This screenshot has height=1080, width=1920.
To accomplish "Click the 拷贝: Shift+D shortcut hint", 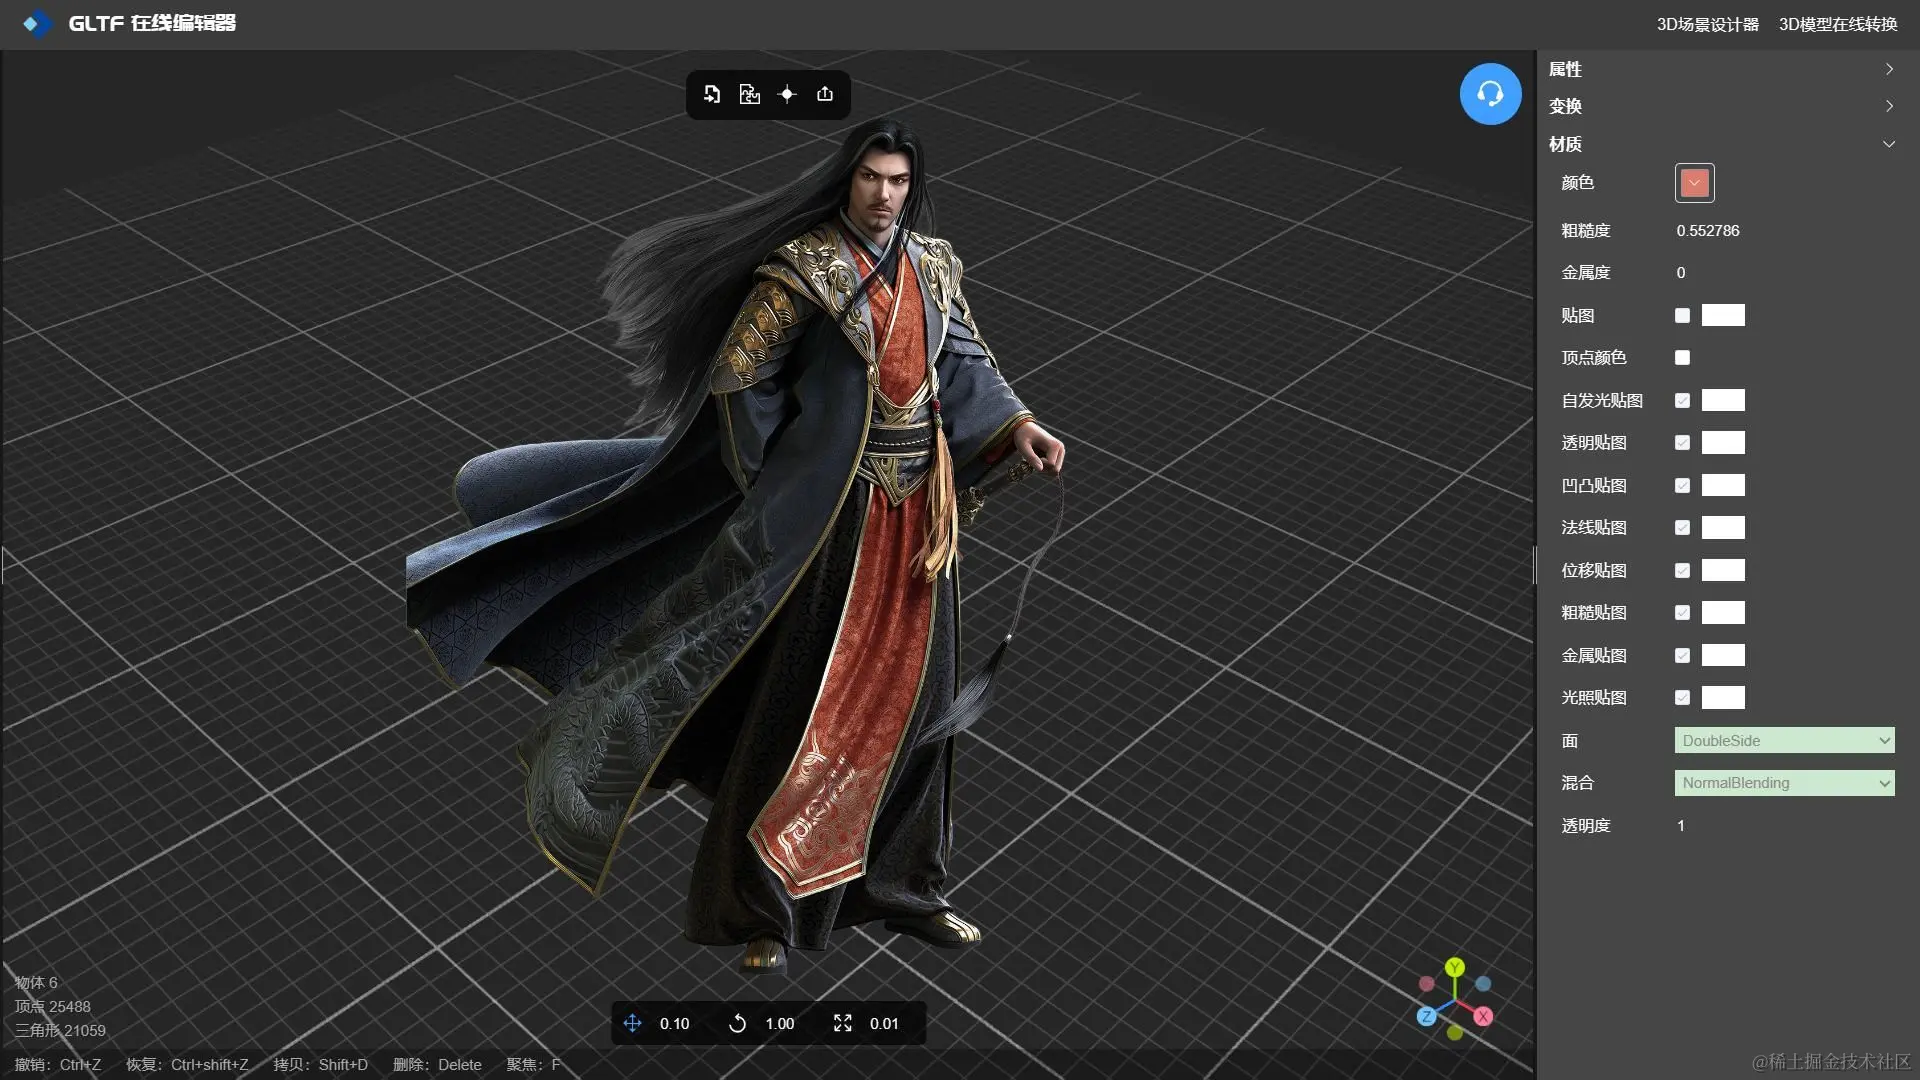I will (321, 1064).
